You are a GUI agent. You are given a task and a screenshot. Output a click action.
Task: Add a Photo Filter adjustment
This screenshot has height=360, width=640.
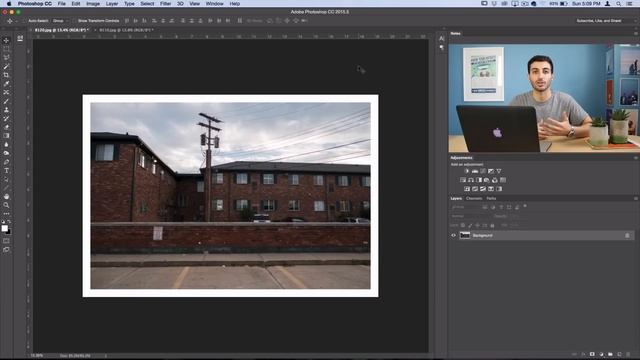point(487,180)
